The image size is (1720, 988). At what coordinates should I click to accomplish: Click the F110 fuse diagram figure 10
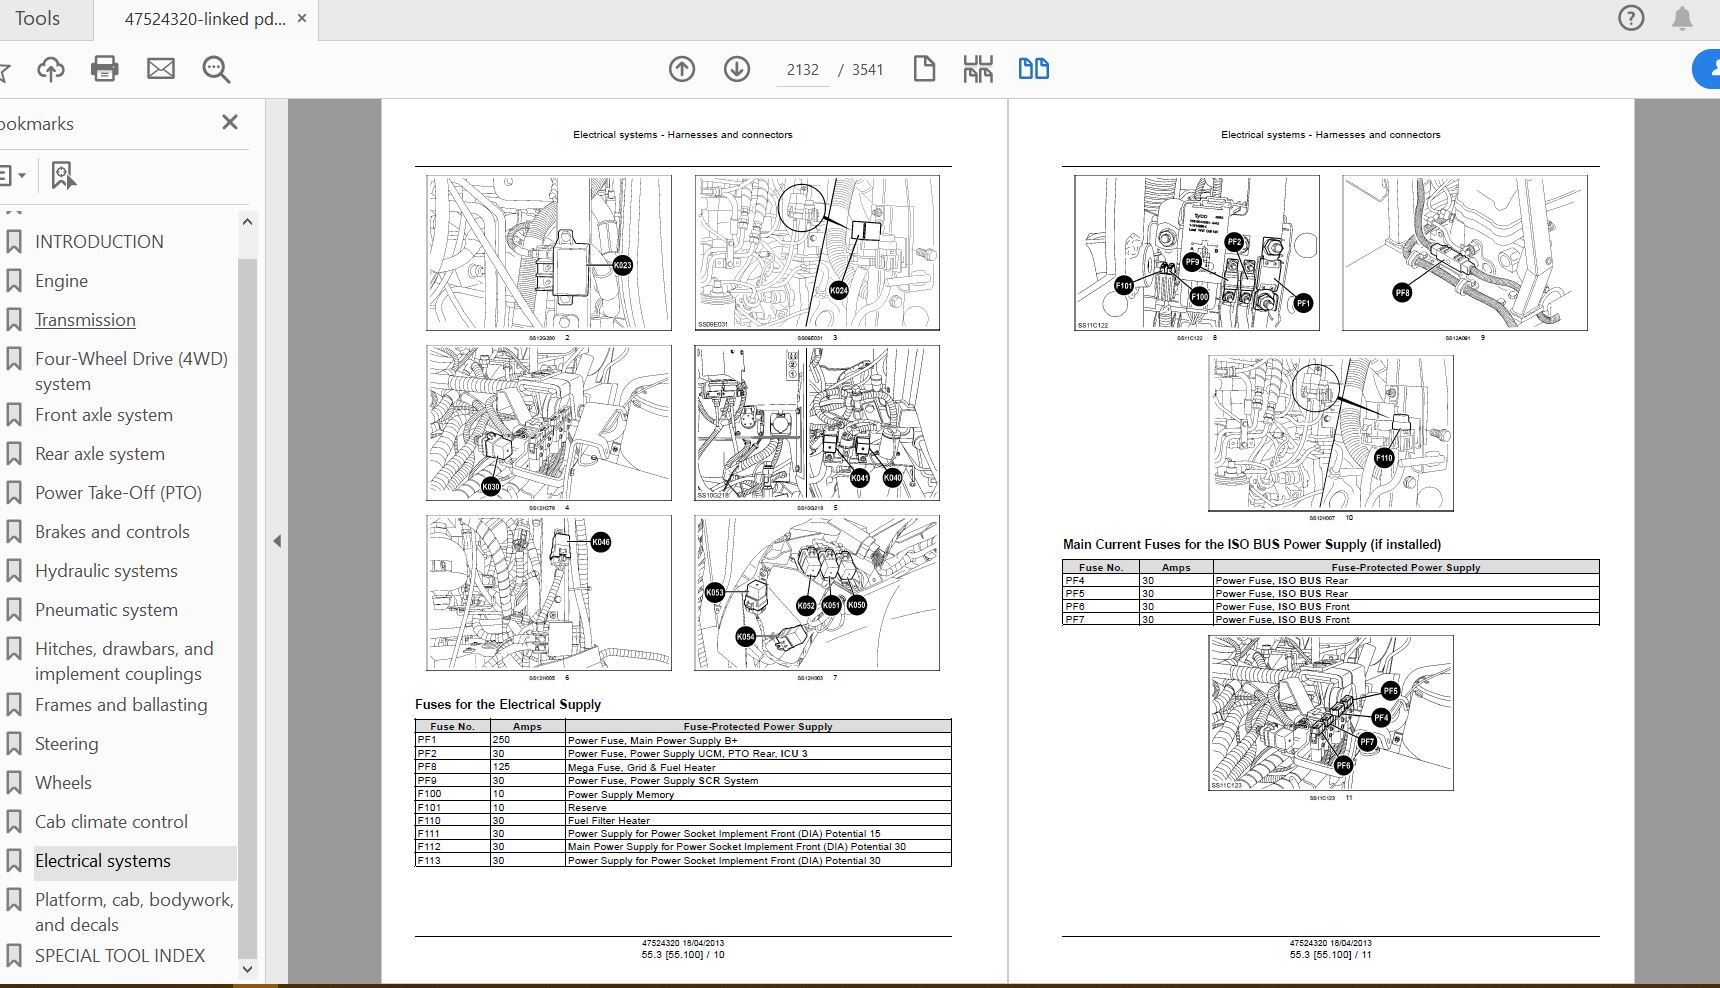[1331, 433]
